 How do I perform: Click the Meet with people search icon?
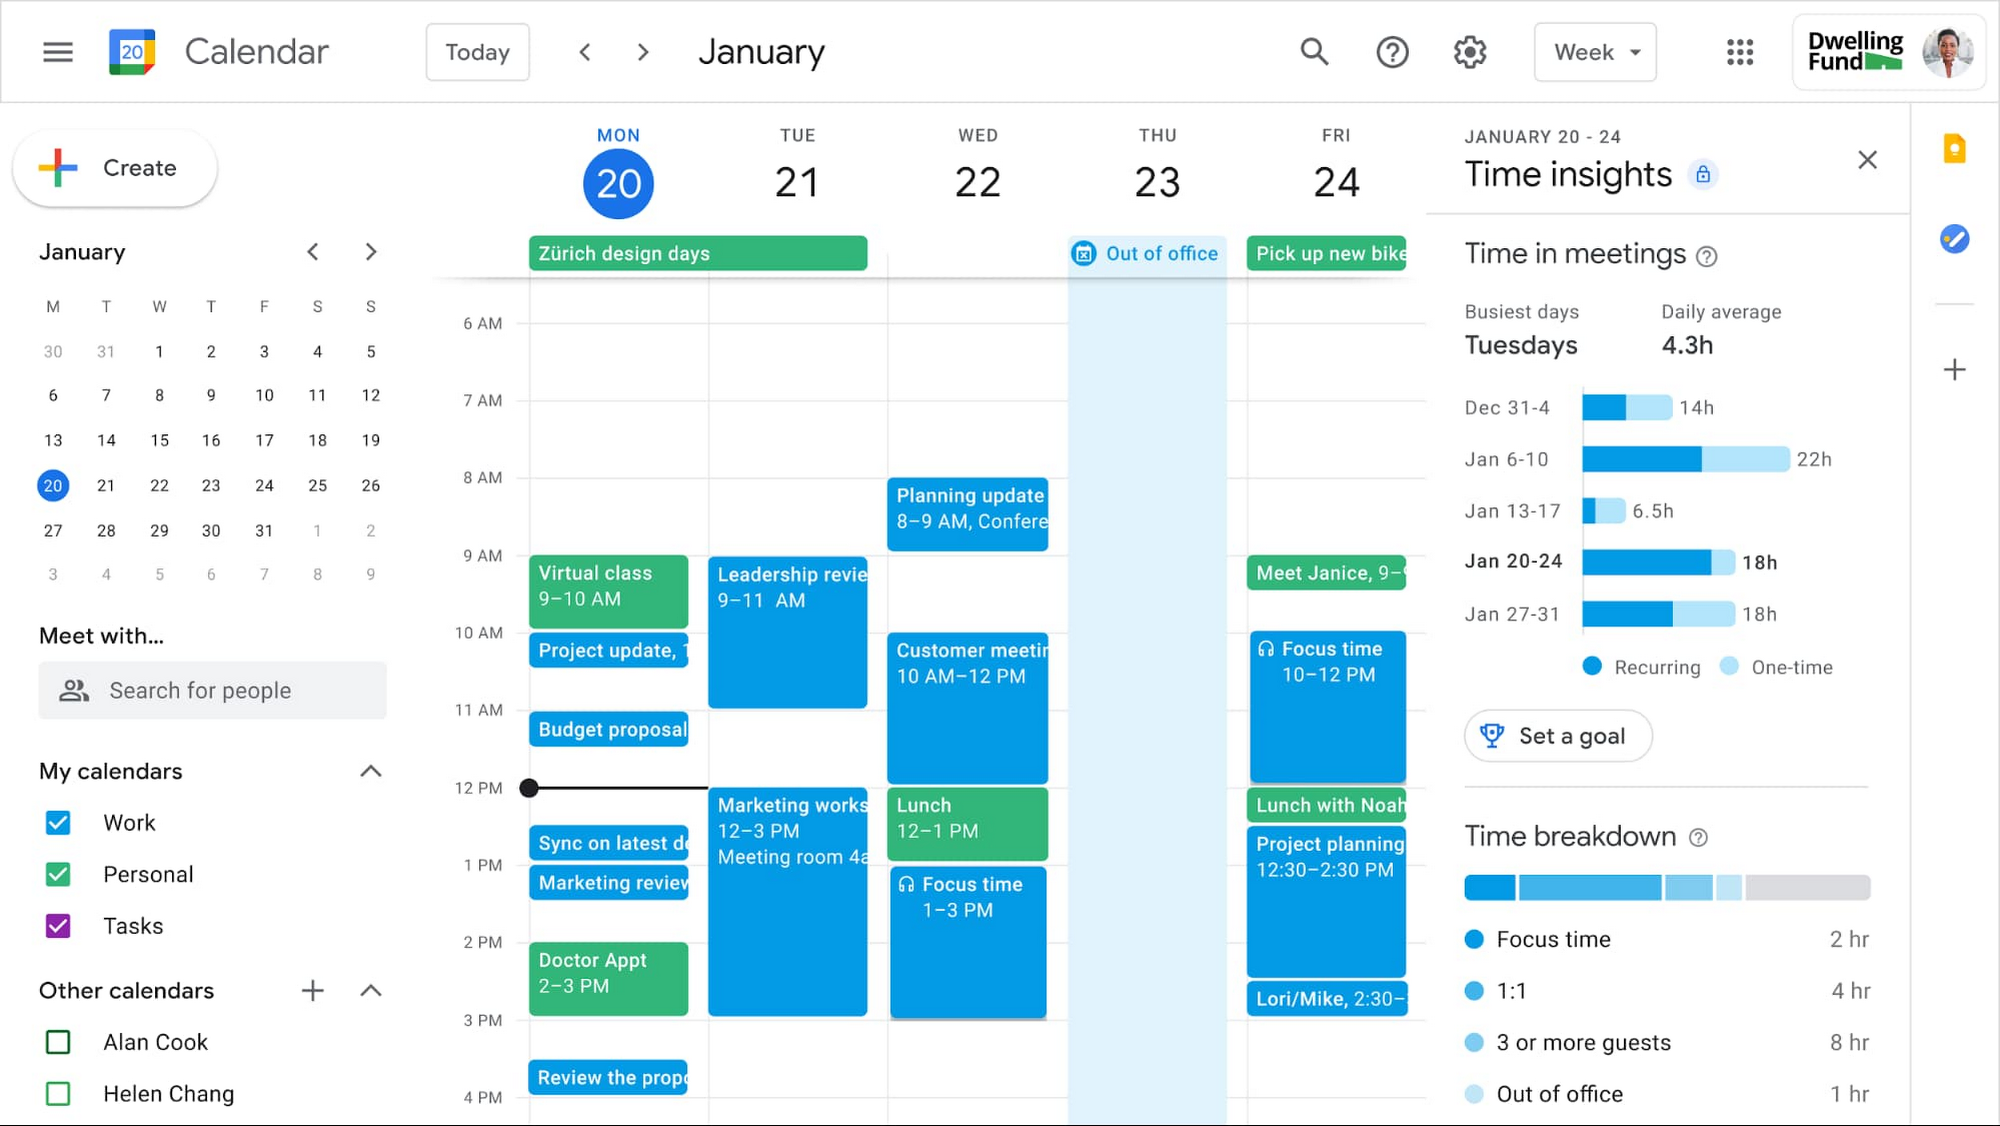click(x=74, y=691)
